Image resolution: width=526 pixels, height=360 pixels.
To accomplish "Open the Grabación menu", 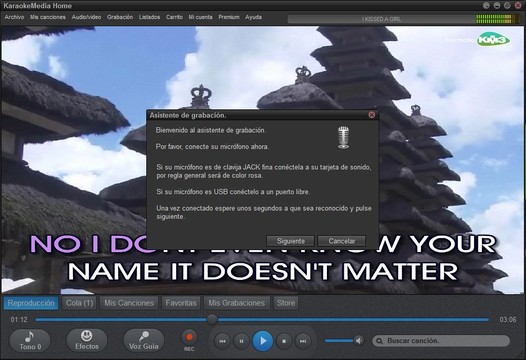I will (x=120, y=17).
